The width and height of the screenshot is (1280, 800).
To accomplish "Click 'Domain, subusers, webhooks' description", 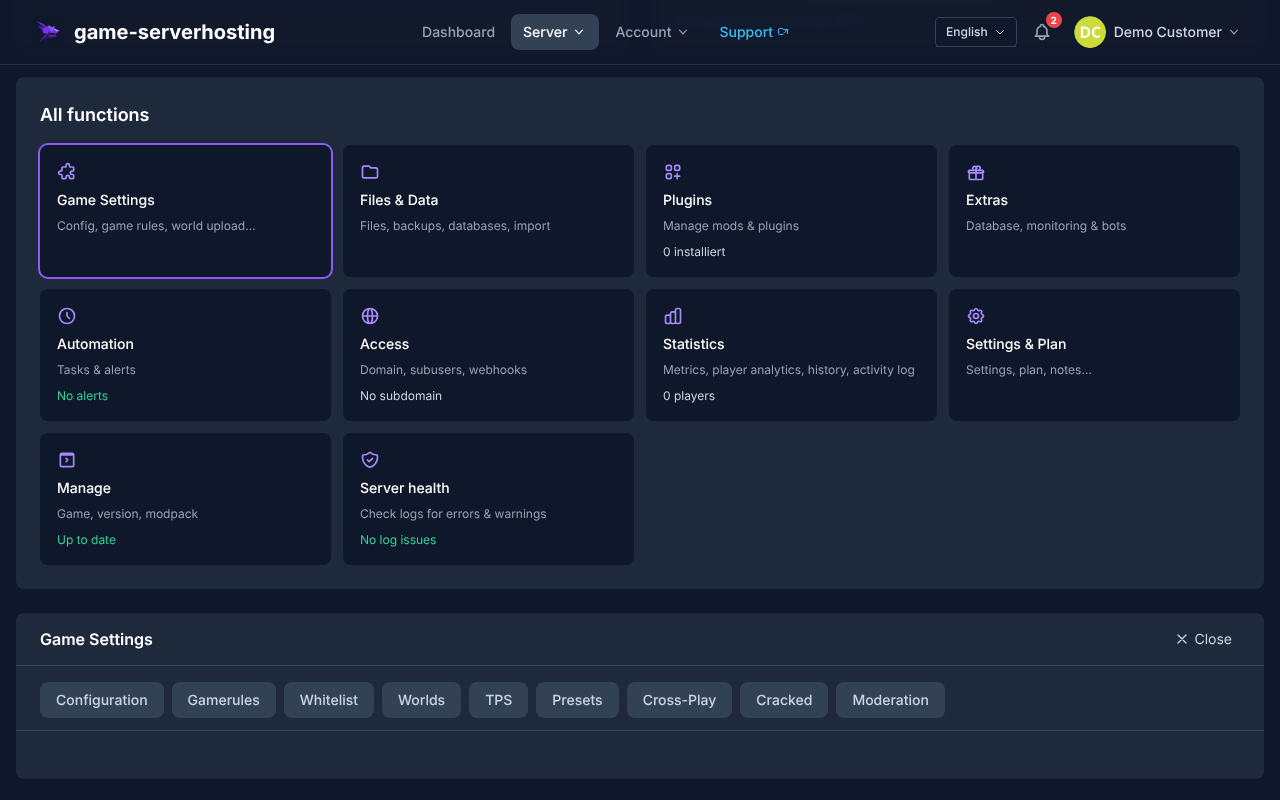I will point(443,370).
